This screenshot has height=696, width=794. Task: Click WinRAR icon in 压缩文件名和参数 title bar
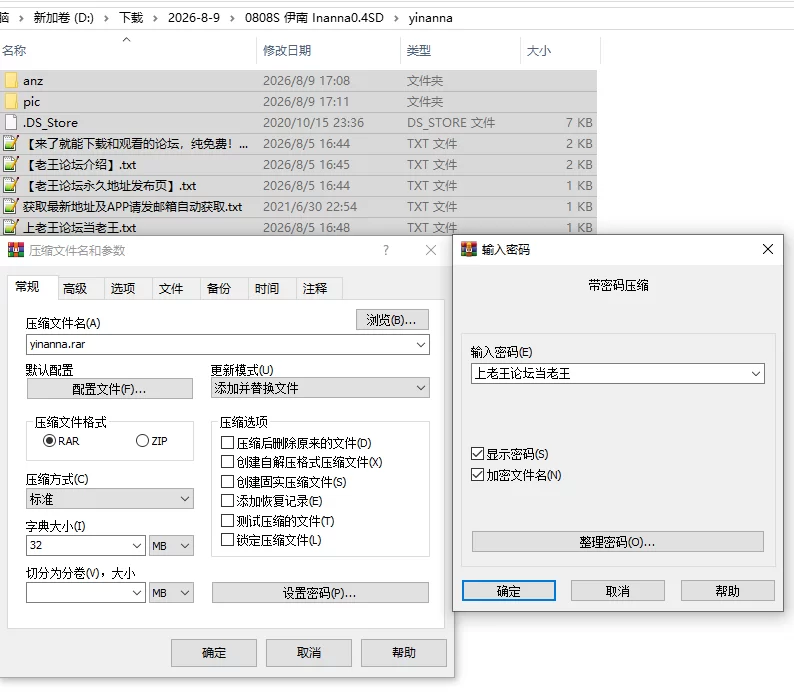(x=16, y=250)
